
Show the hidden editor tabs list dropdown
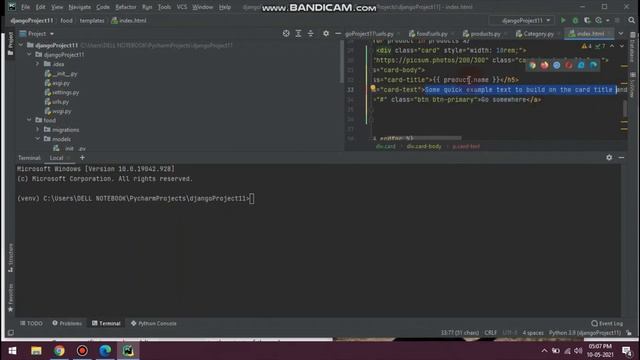[x=621, y=33]
